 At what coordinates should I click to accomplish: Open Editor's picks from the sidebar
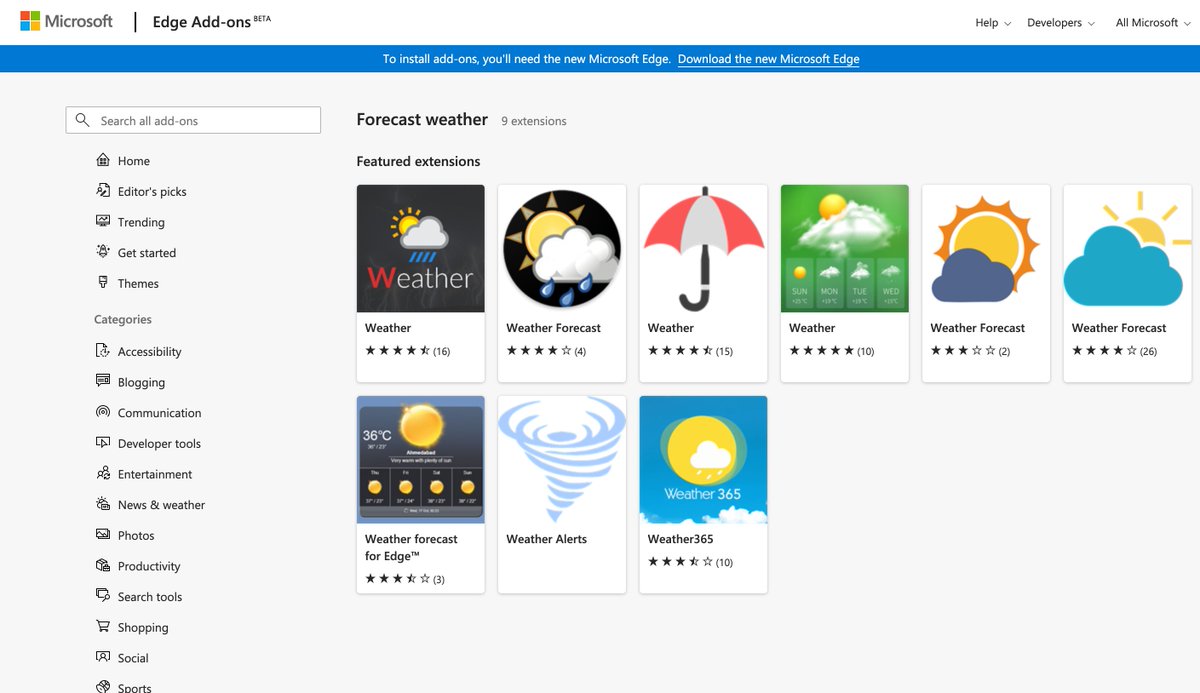(103, 191)
